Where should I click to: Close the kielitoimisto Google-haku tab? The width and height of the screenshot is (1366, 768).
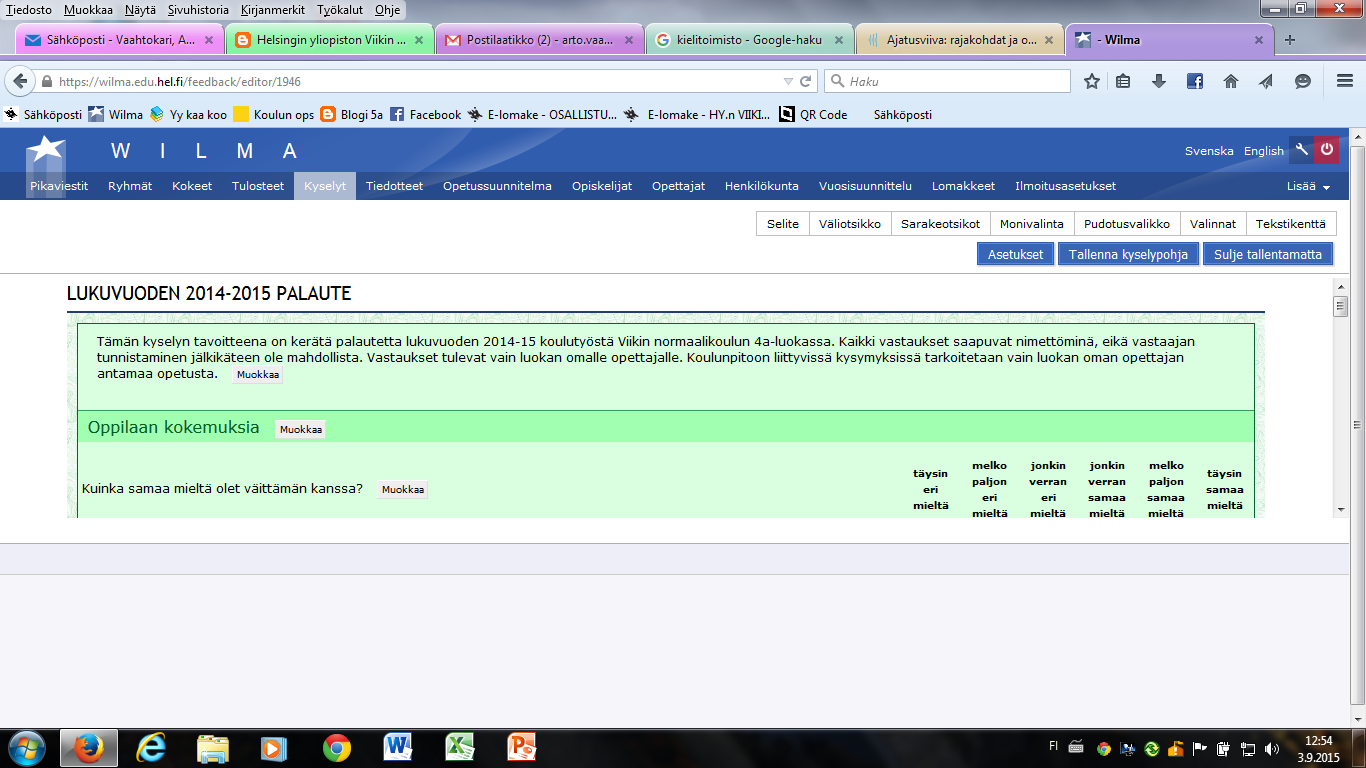[838, 41]
